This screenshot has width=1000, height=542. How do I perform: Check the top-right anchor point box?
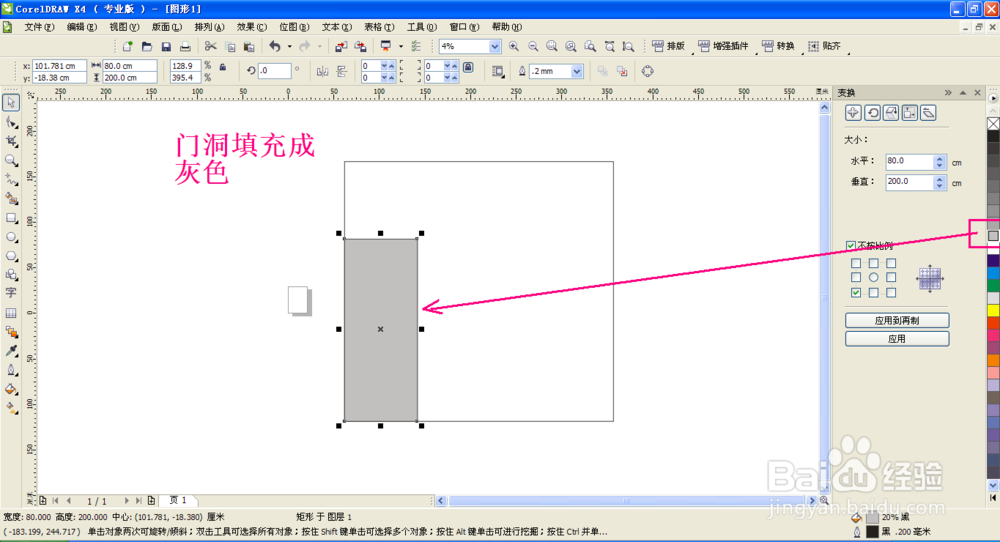891,263
